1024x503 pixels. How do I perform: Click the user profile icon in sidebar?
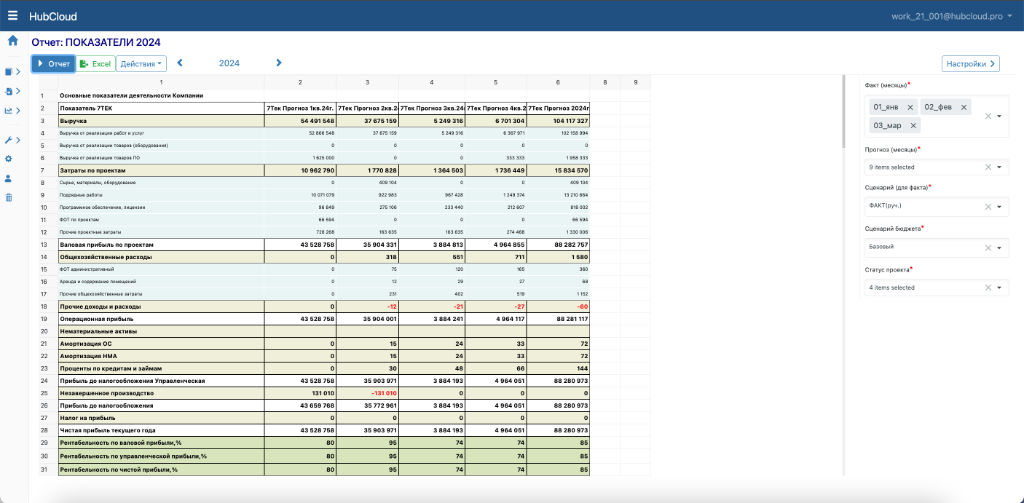[x=9, y=178]
